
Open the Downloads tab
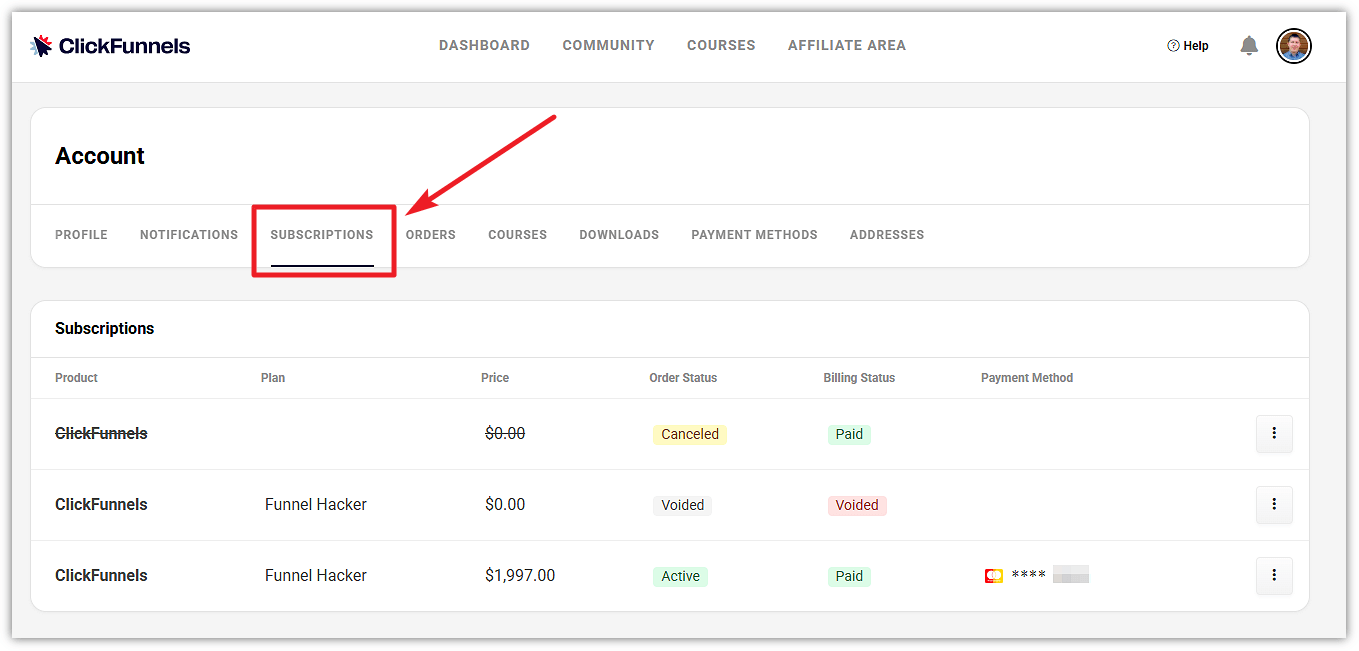click(619, 234)
